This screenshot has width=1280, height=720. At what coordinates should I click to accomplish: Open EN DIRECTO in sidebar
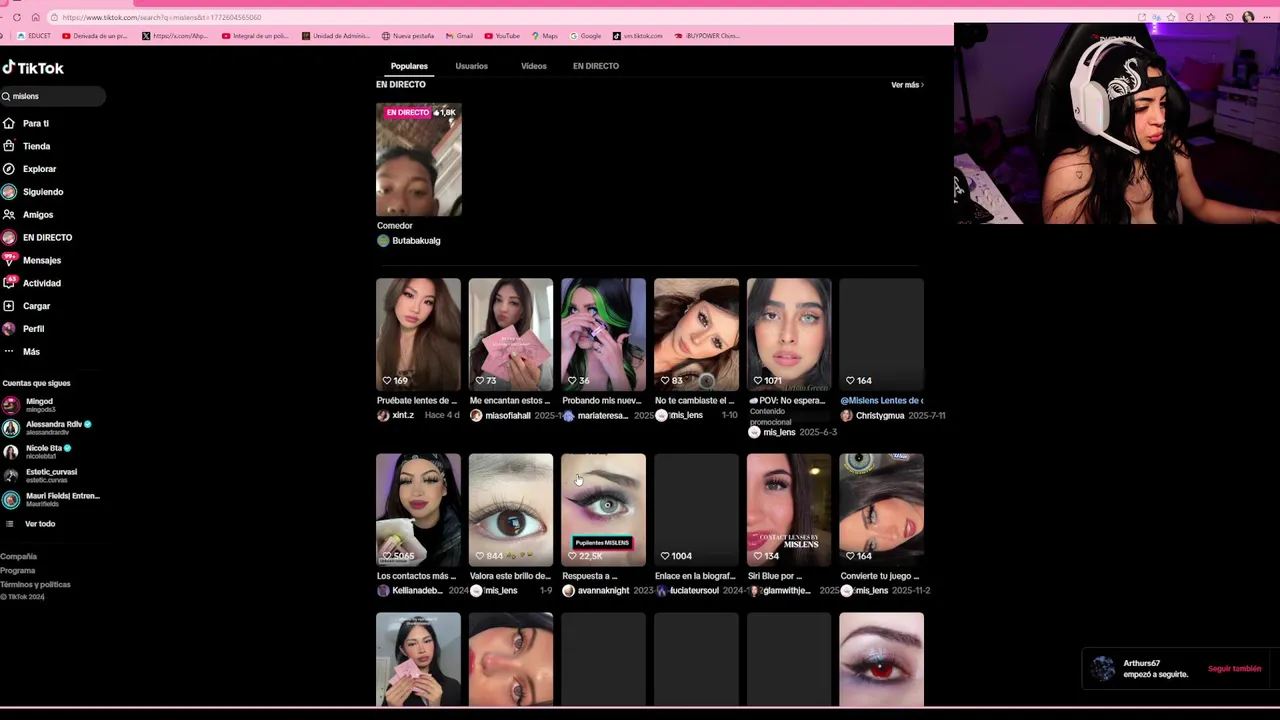(x=38, y=238)
